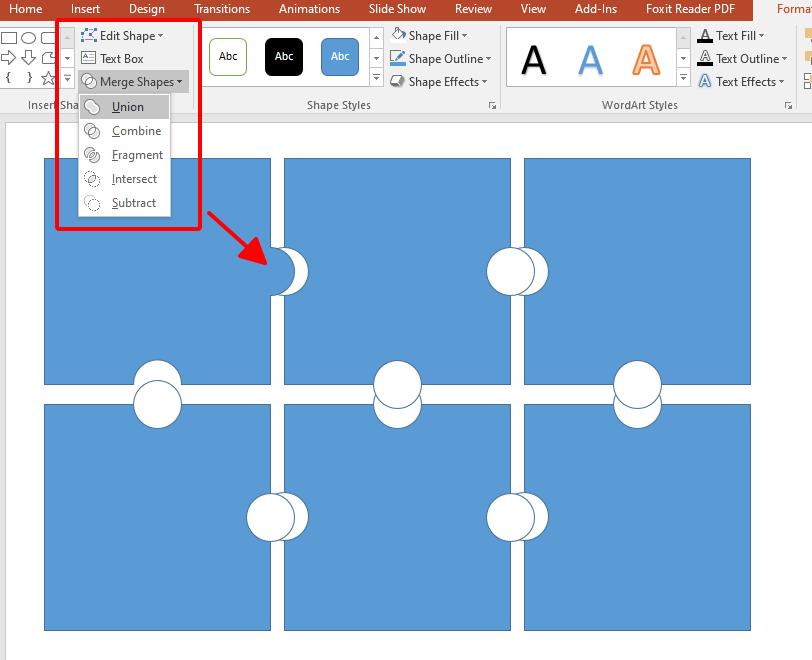The width and height of the screenshot is (812, 660).
Task: Select the blue Abc shape style preset
Action: pos(338,57)
